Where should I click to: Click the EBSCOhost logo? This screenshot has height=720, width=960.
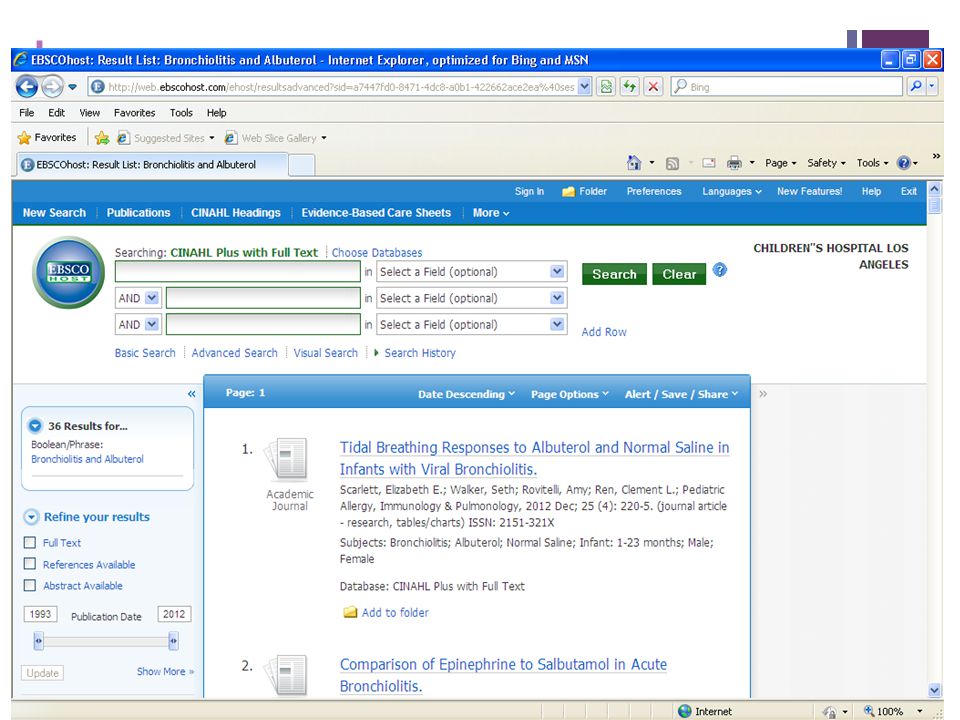(x=69, y=272)
